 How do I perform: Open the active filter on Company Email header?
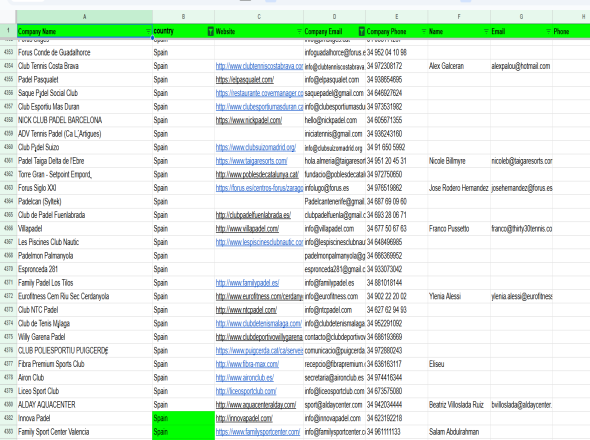[x=362, y=32]
